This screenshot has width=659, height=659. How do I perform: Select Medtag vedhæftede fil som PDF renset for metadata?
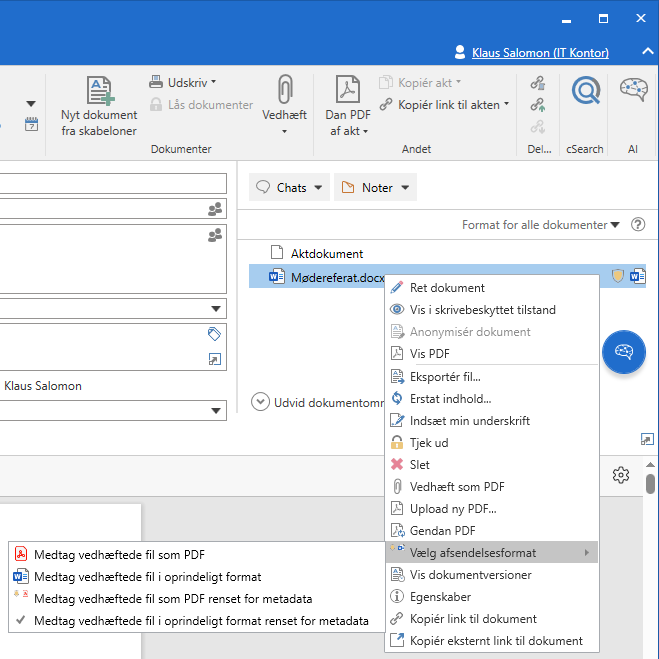tap(172, 599)
